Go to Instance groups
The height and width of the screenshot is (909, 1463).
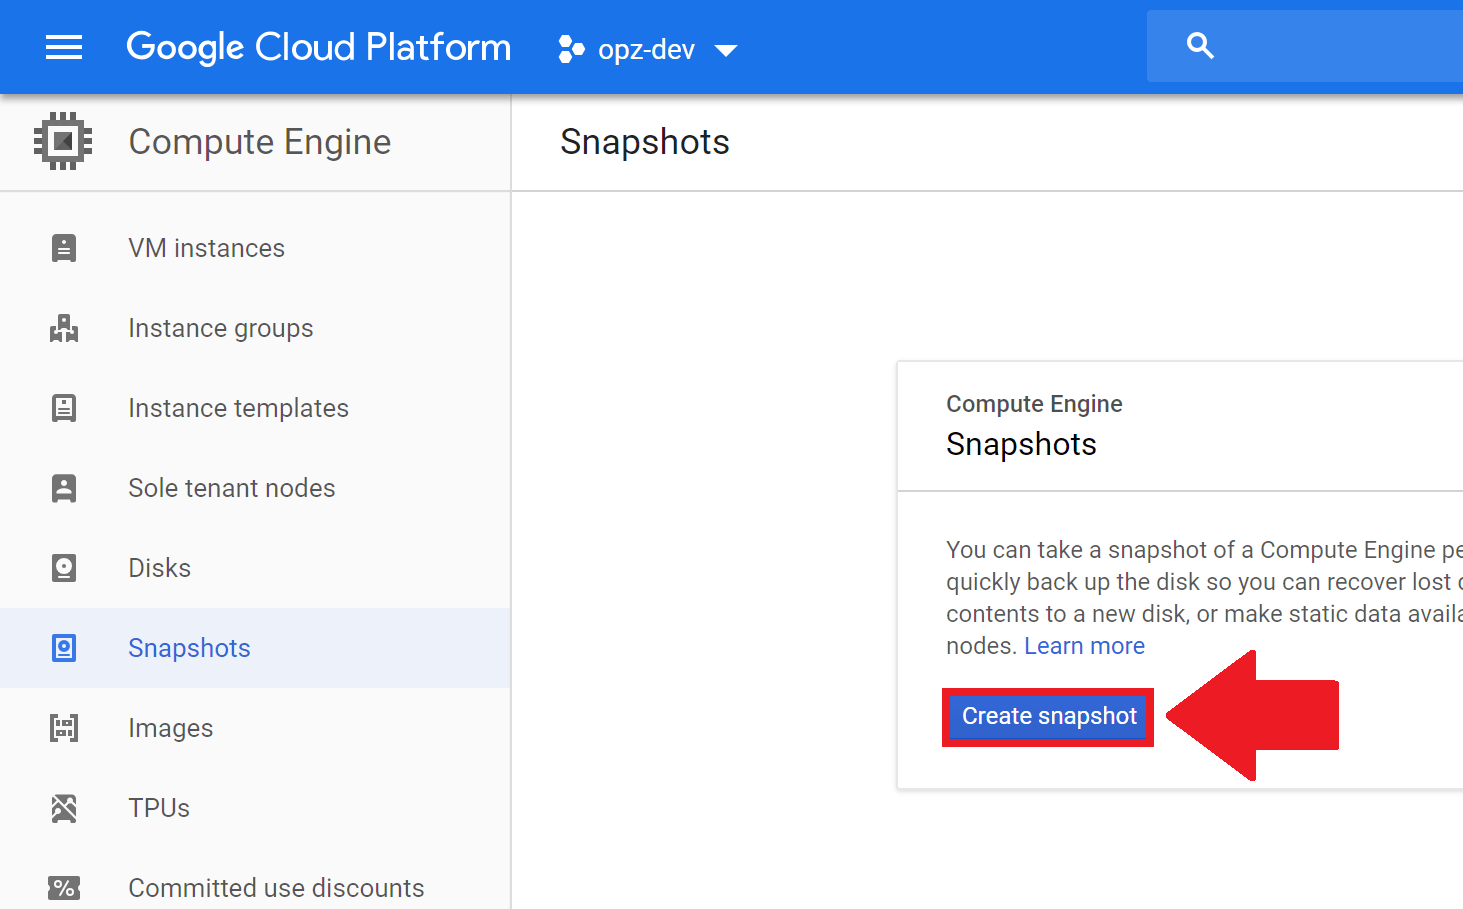pos(221,328)
